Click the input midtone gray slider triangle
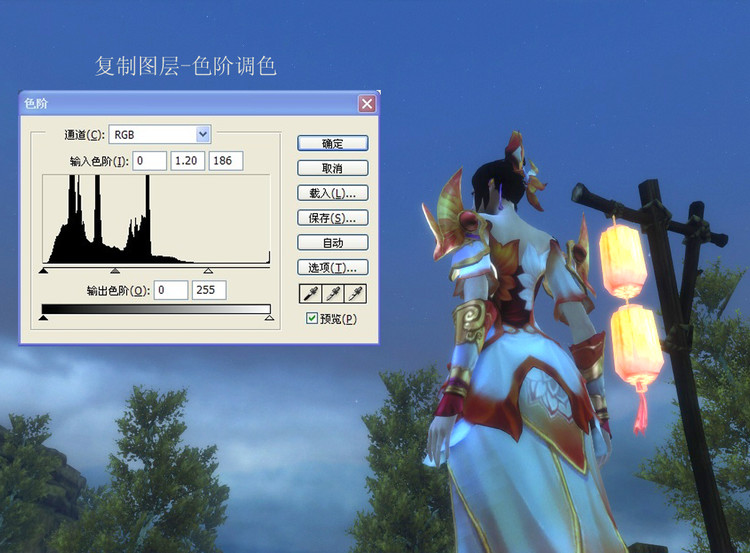Viewport: 750px width, 553px height. click(115, 271)
